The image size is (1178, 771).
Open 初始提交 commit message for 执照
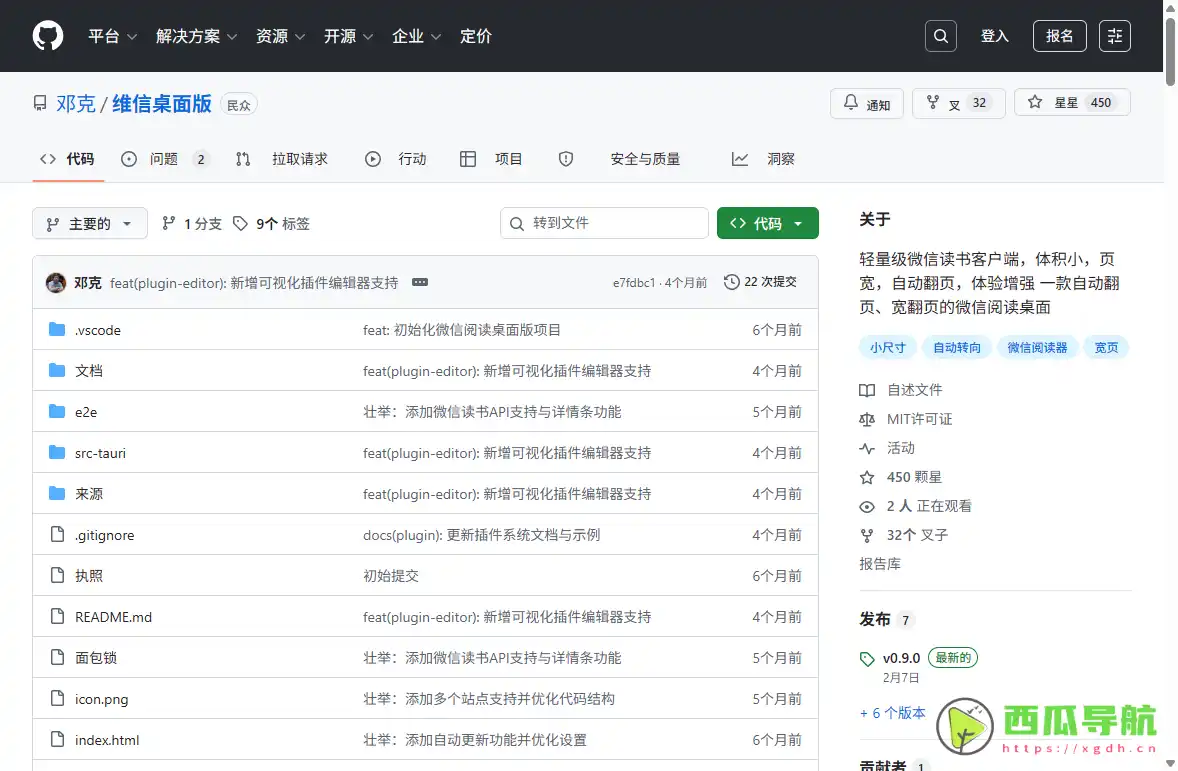[x=391, y=576]
